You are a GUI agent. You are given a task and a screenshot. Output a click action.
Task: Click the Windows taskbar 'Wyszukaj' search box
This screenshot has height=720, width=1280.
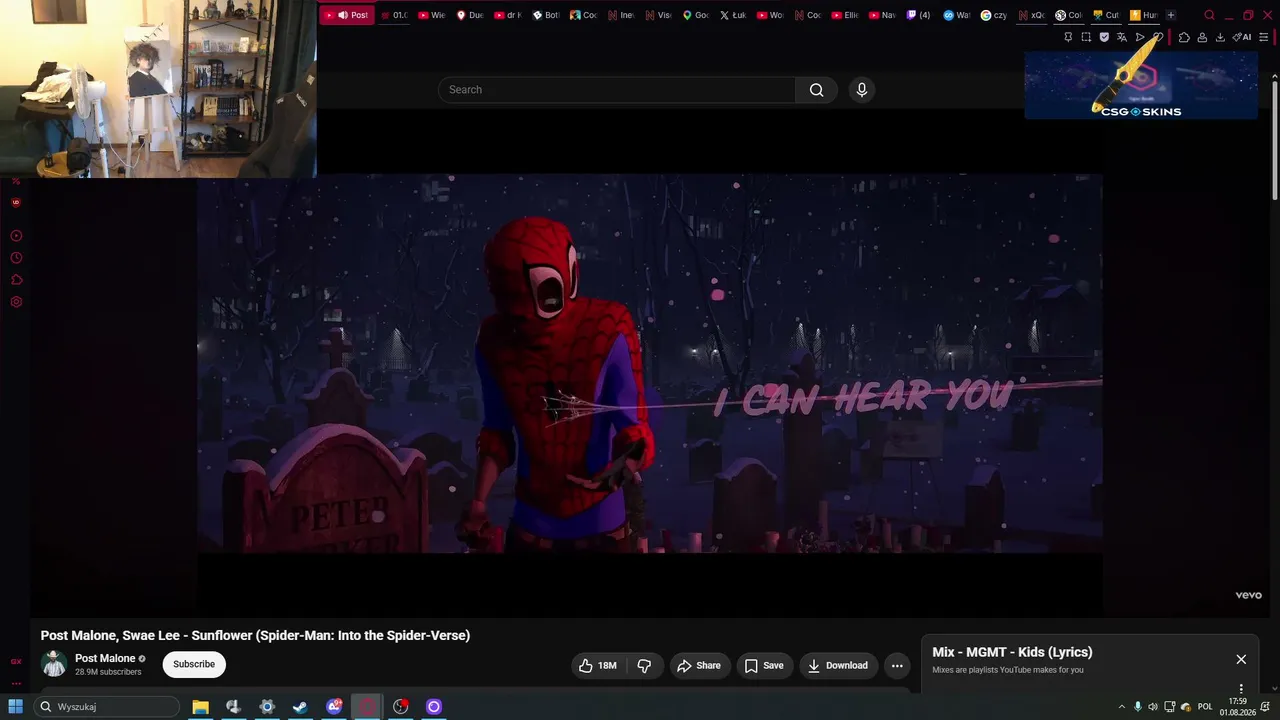pos(108,707)
